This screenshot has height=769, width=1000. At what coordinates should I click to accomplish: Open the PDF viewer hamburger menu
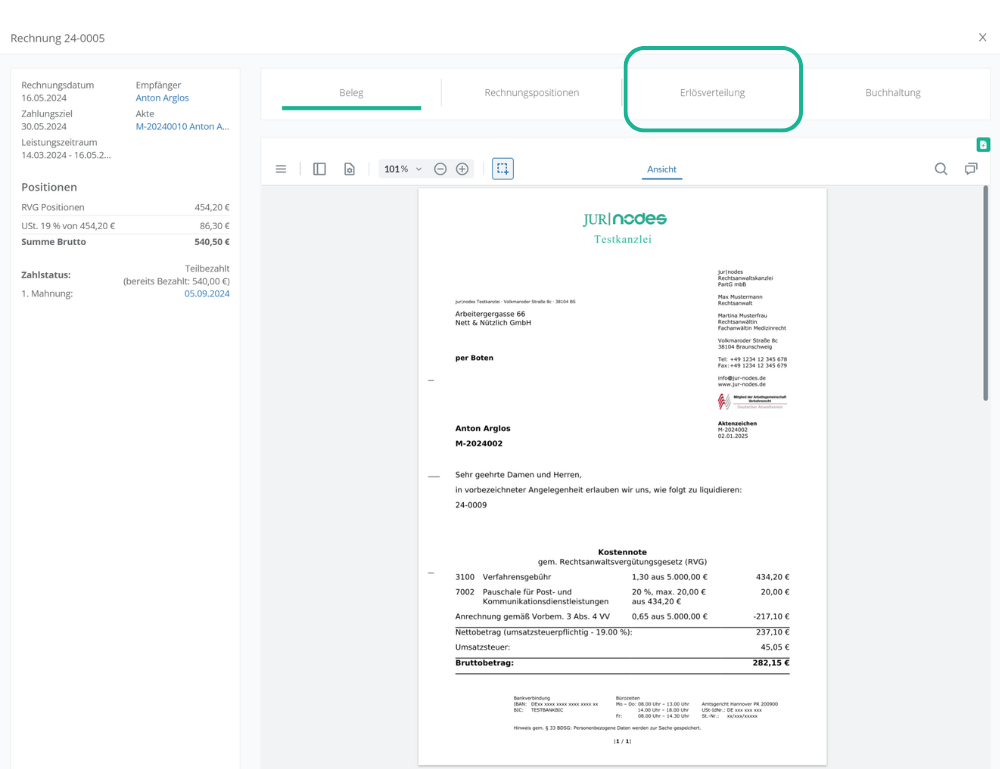(x=281, y=169)
